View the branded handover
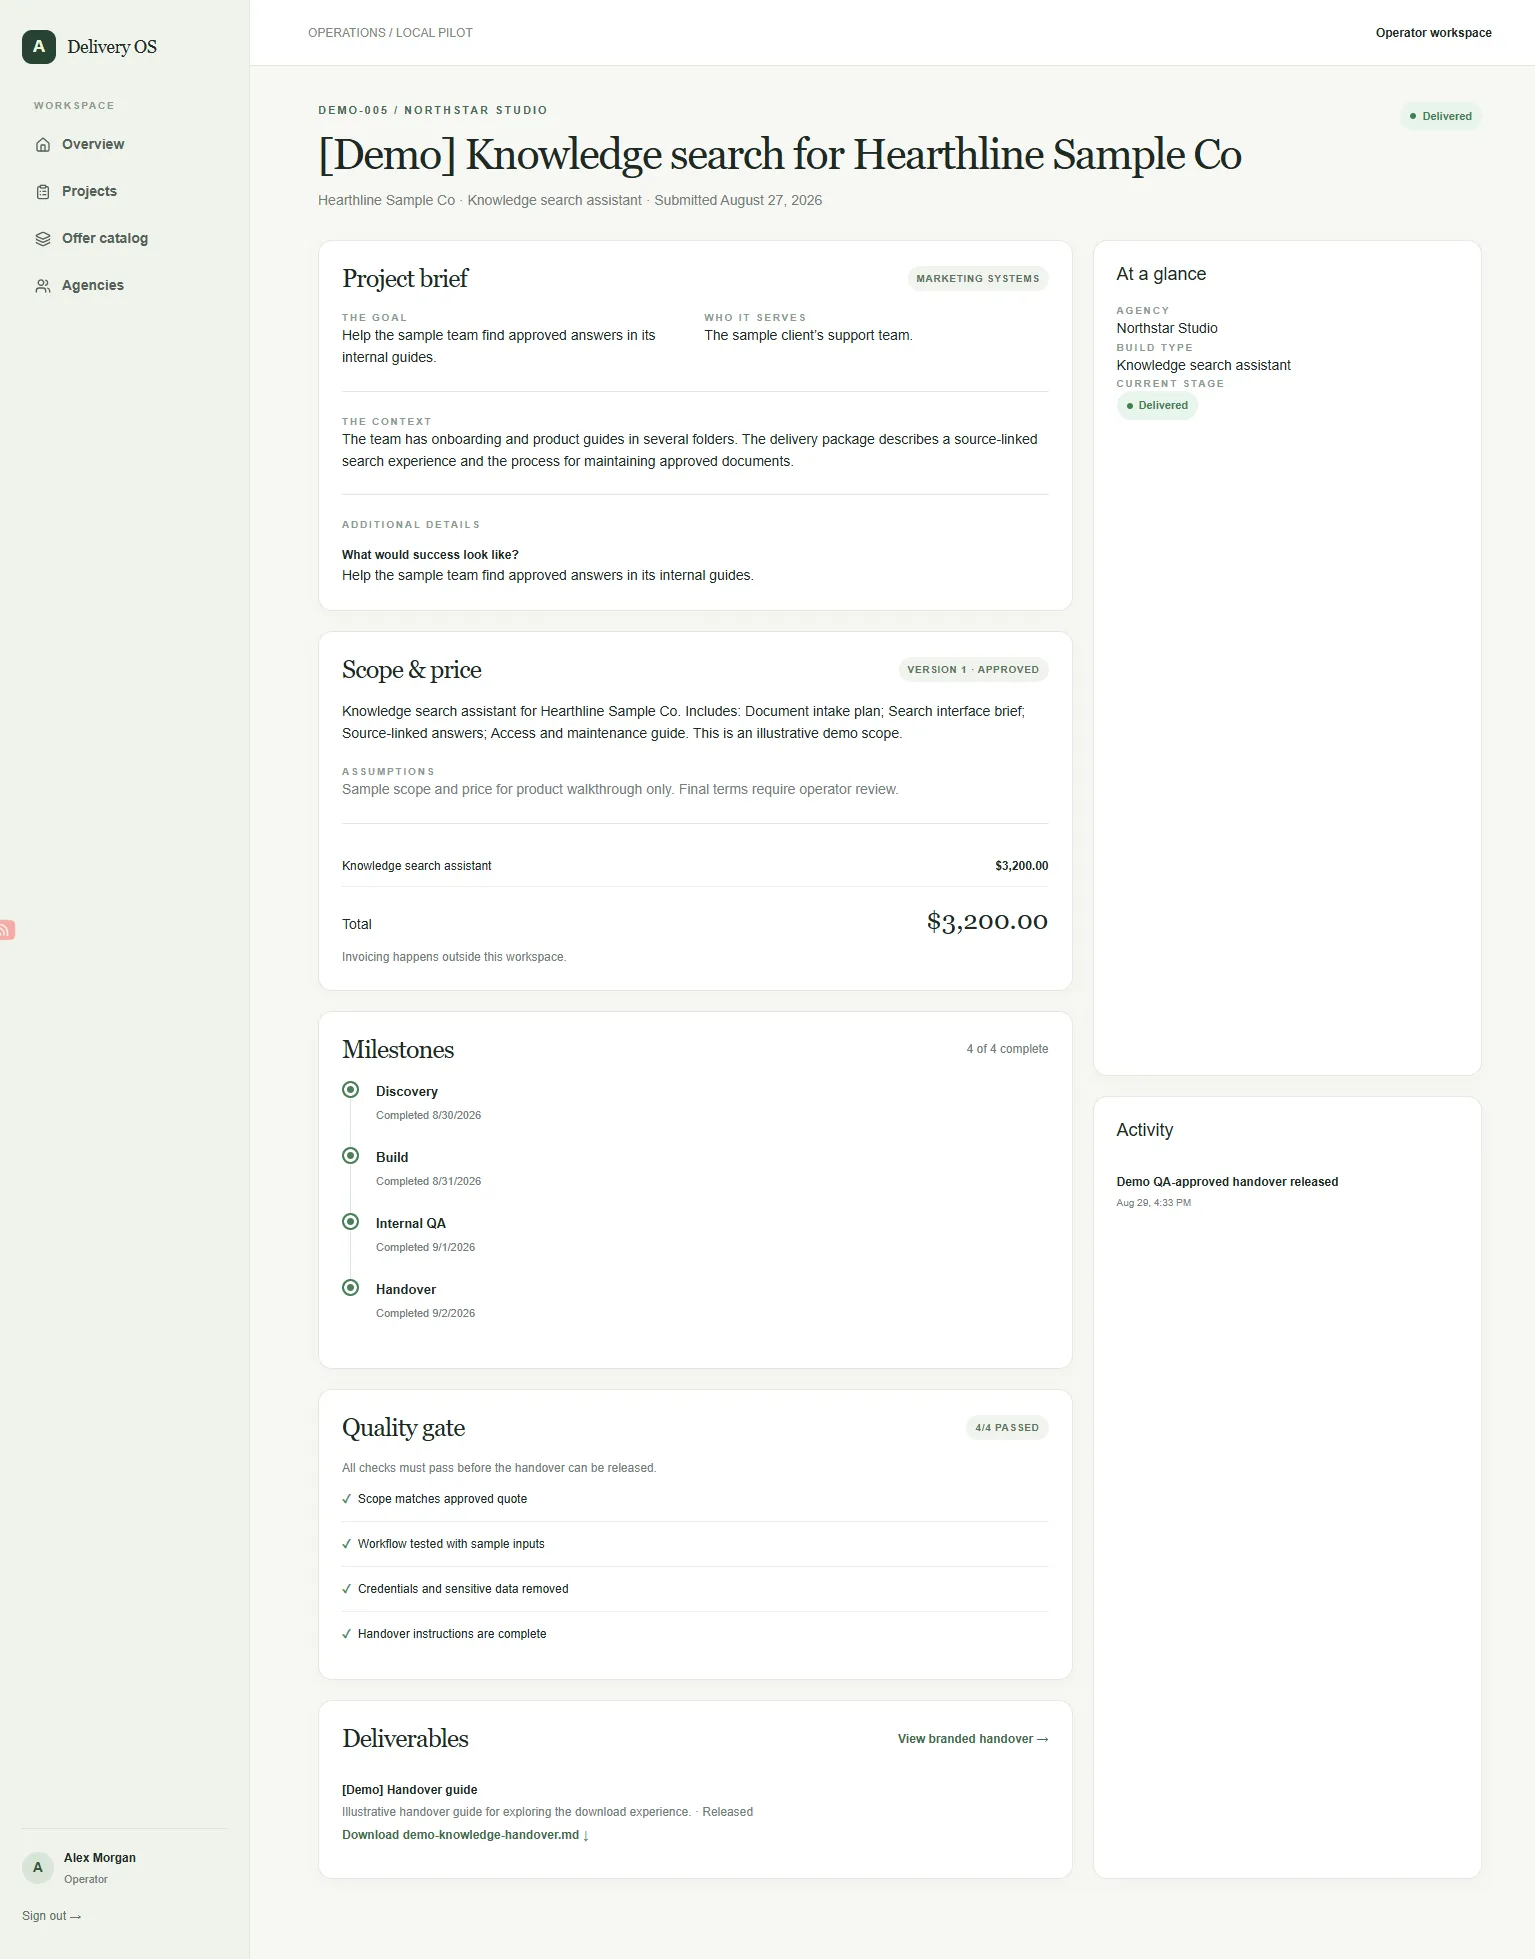Viewport: 1535px width, 1959px height. 973,1739
